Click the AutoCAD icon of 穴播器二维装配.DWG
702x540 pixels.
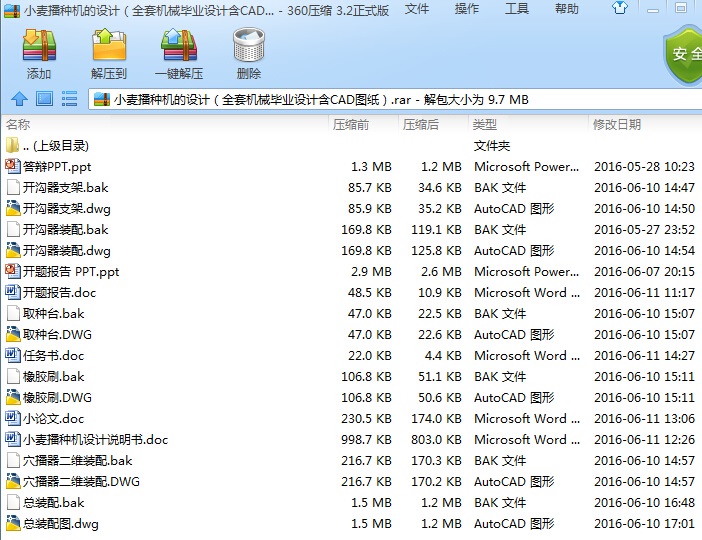(x=13, y=481)
